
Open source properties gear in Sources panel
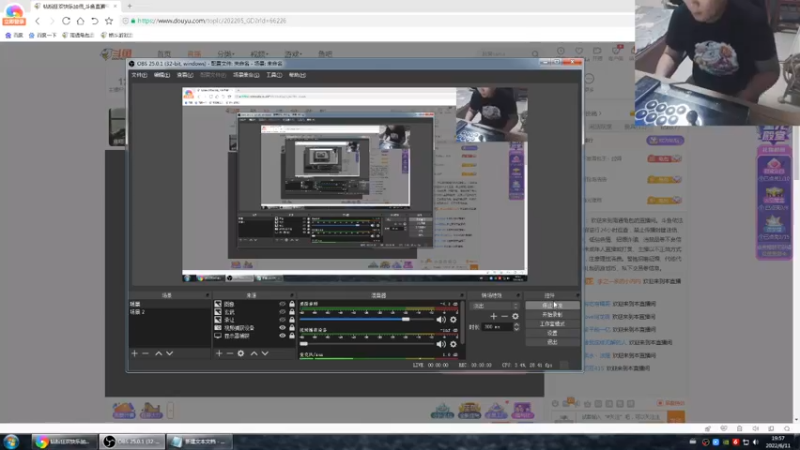241,353
